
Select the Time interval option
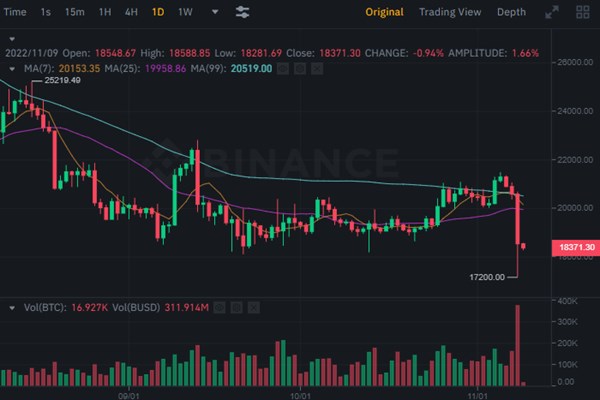15,12
